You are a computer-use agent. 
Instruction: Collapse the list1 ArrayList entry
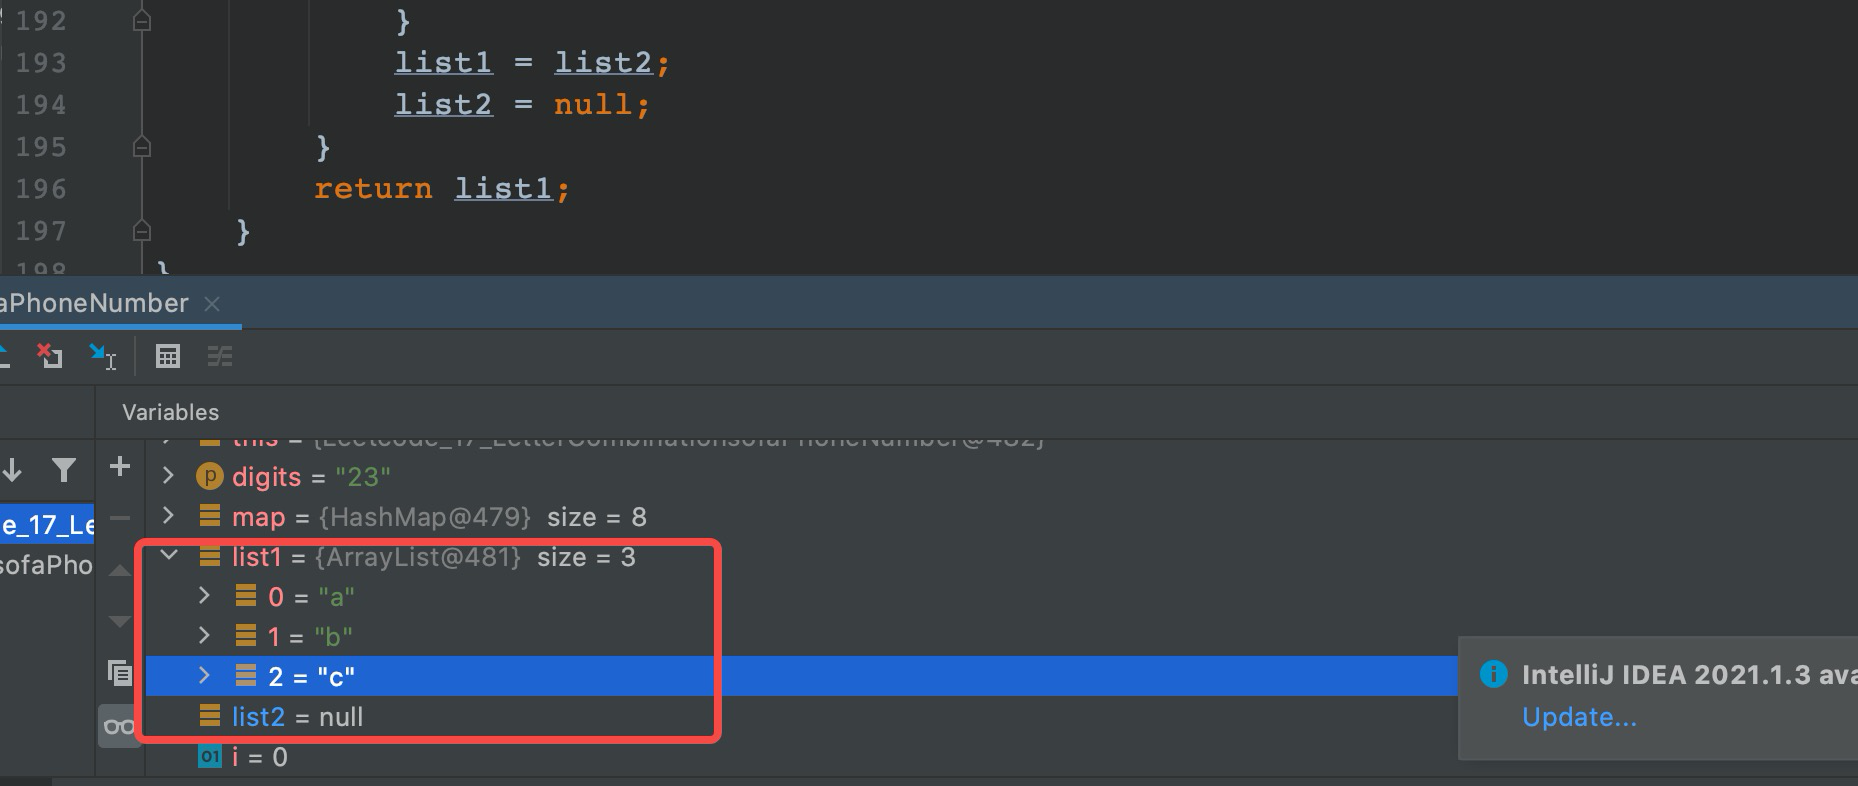point(167,556)
